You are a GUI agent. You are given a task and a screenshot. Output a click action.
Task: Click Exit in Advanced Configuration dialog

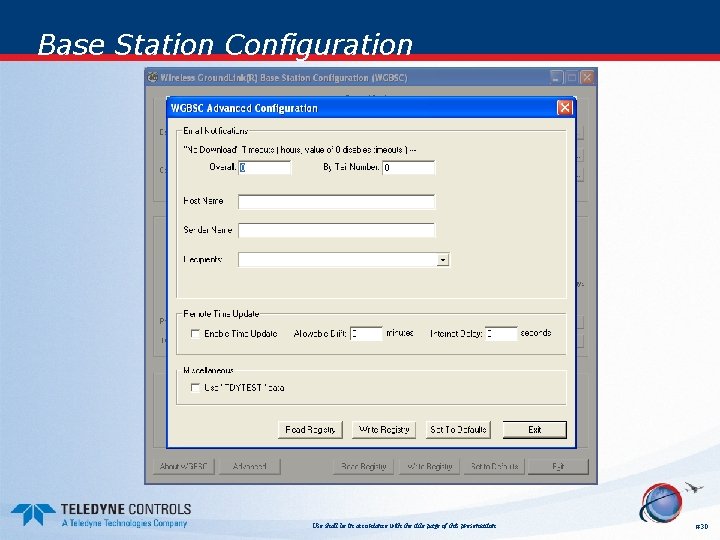(534, 430)
